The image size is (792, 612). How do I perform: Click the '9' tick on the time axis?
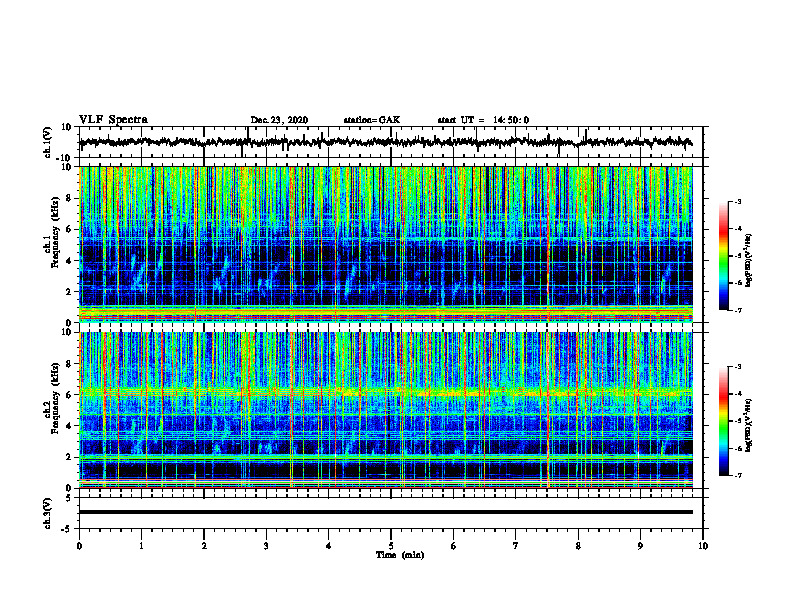[640, 546]
